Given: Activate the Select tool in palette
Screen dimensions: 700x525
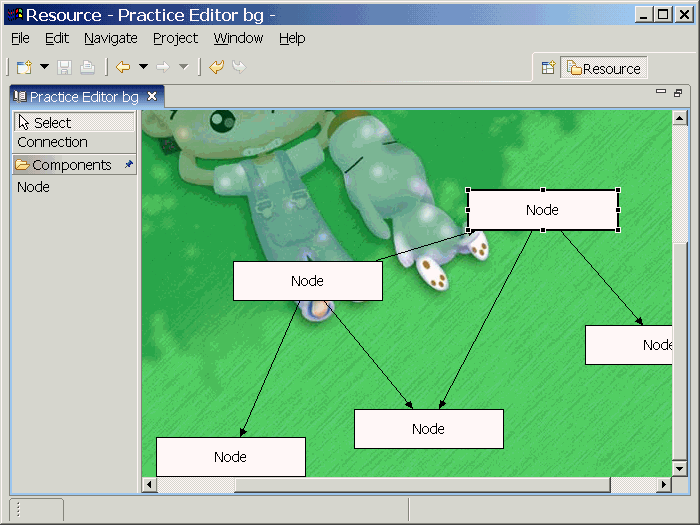Looking at the screenshot, I should (x=52, y=122).
